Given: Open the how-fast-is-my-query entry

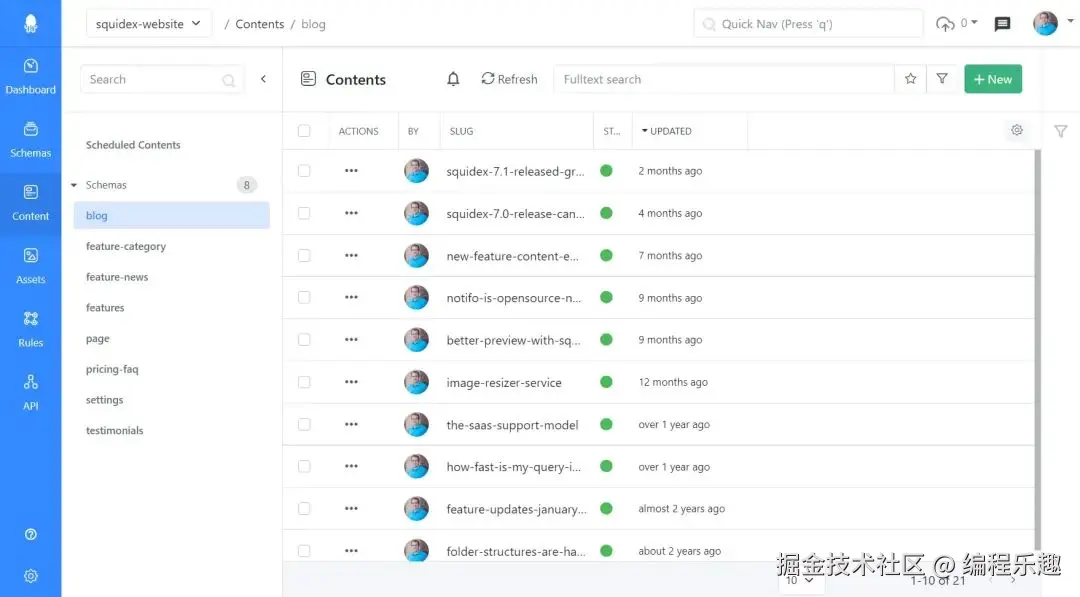Looking at the screenshot, I should (x=513, y=467).
